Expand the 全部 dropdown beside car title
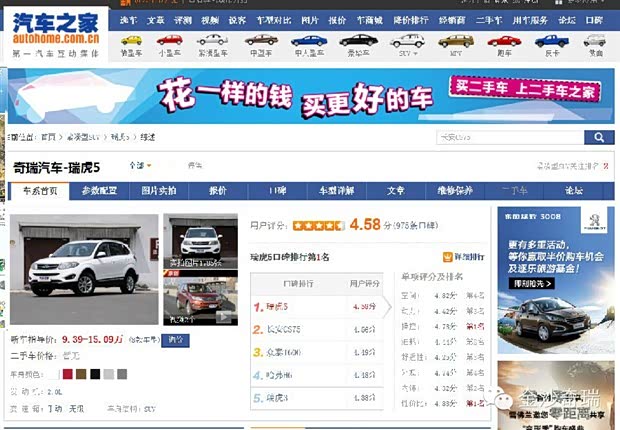The width and height of the screenshot is (620, 430). click(x=141, y=165)
